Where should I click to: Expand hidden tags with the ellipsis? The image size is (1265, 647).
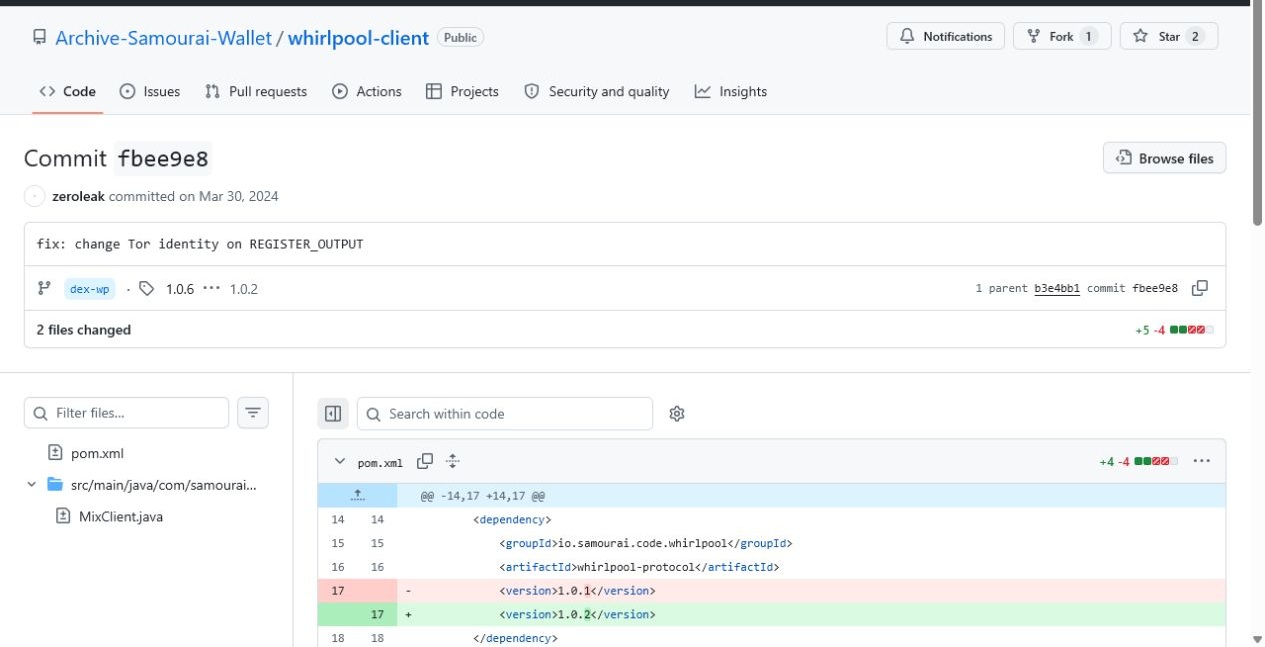click(x=211, y=289)
